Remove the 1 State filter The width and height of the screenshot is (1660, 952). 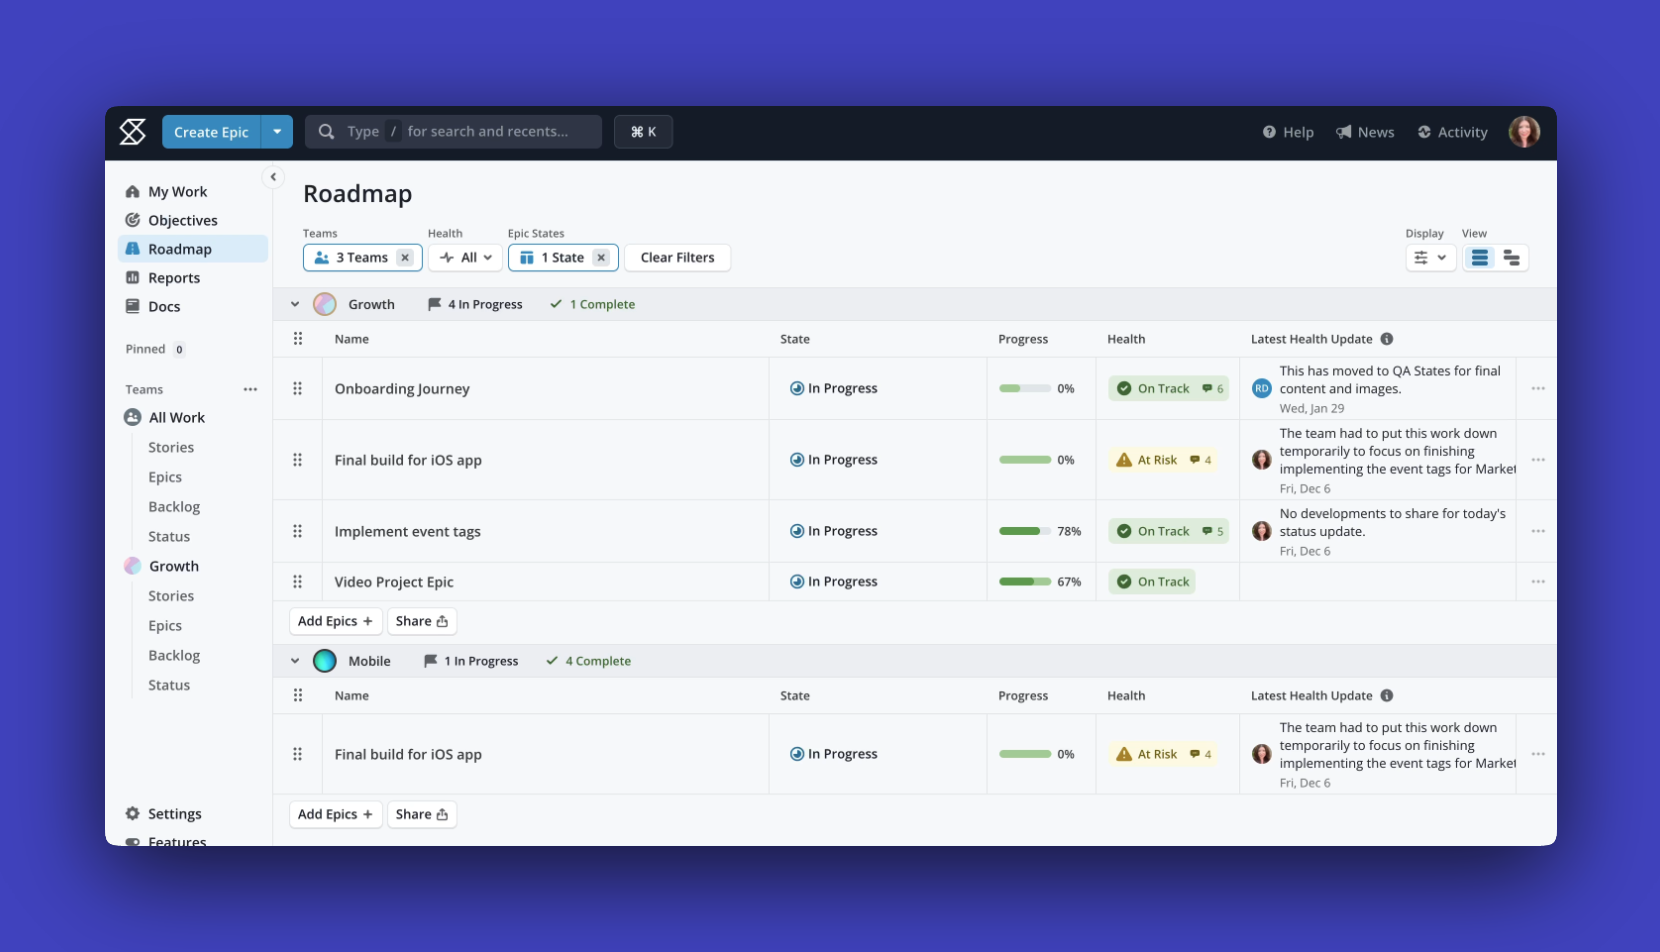601,257
